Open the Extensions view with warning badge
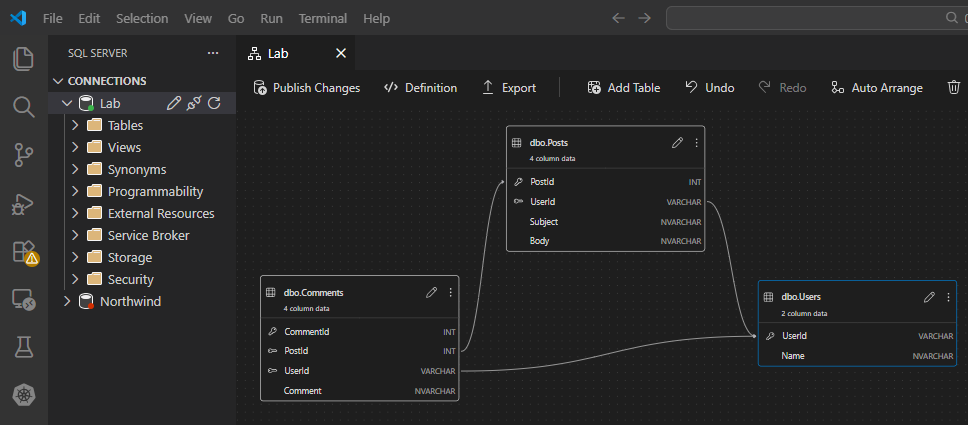 tap(23, 251)
